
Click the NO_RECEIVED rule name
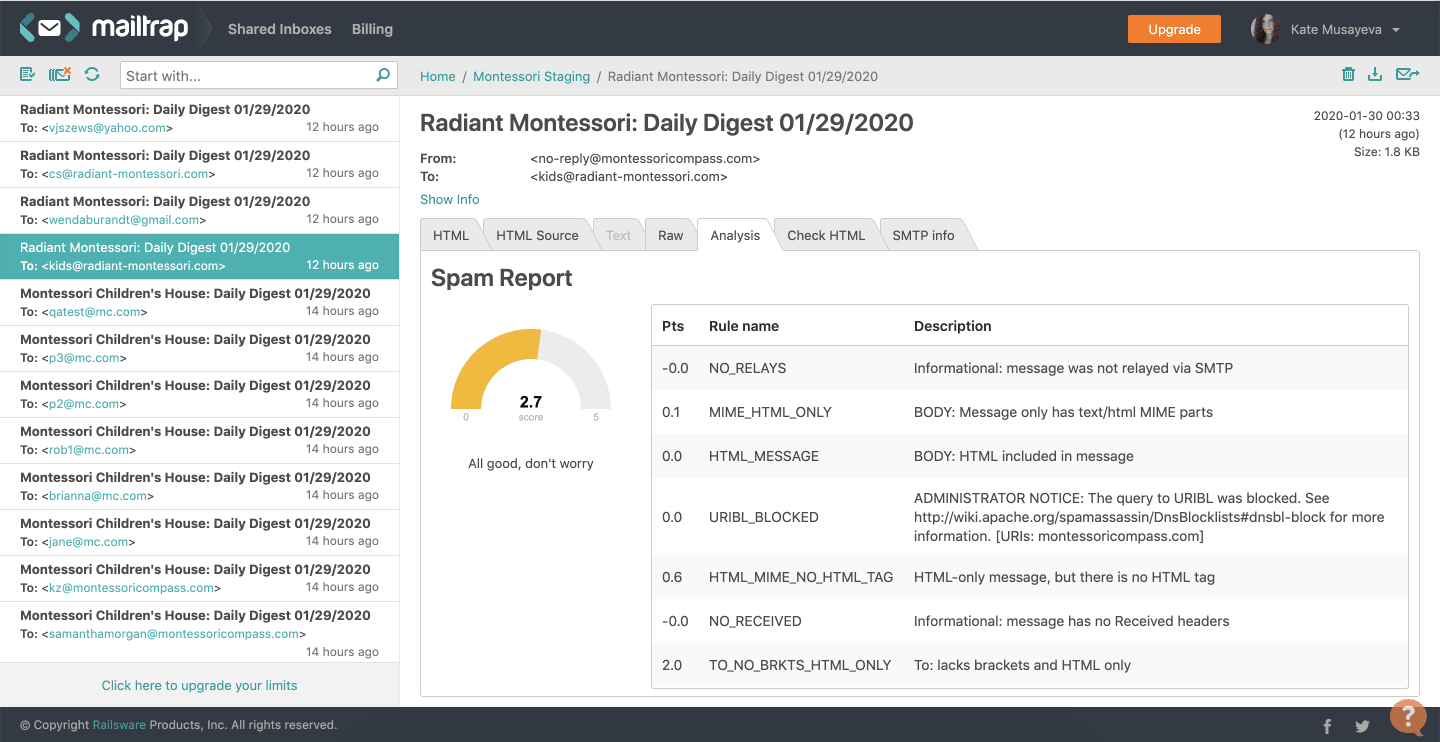(x=755, y=621)
